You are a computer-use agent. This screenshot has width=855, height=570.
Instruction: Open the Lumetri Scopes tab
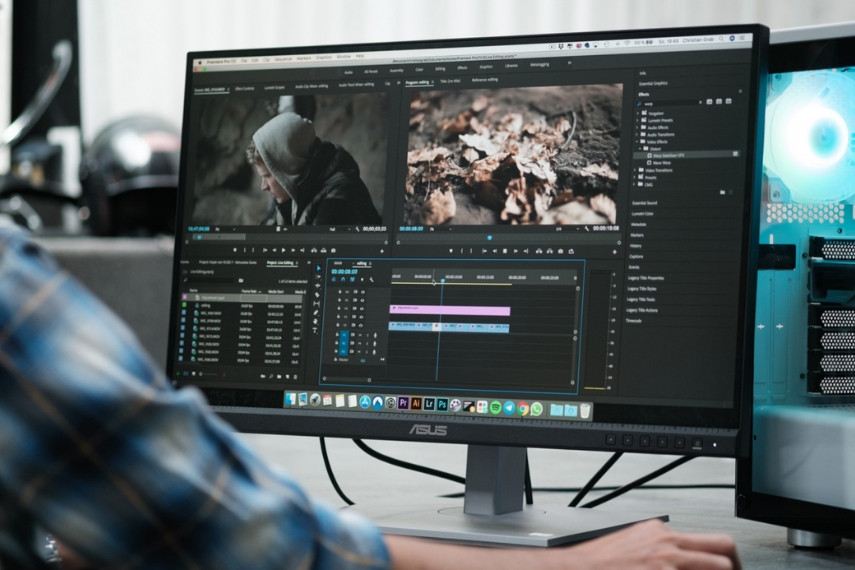(x=274, y=87)
